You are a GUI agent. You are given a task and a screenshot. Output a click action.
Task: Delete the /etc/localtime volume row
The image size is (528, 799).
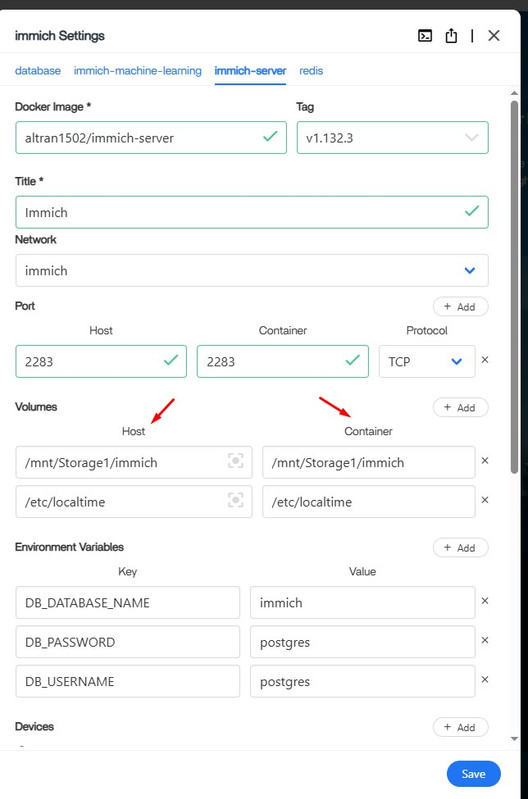[485, 500]
